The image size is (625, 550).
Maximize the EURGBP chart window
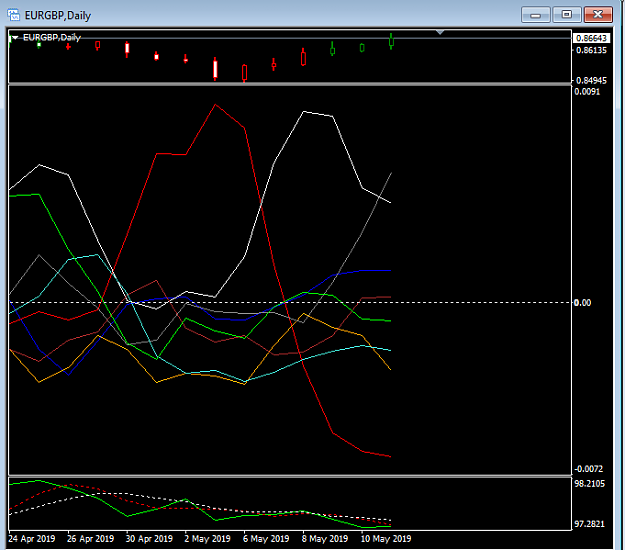coord(567,15)
